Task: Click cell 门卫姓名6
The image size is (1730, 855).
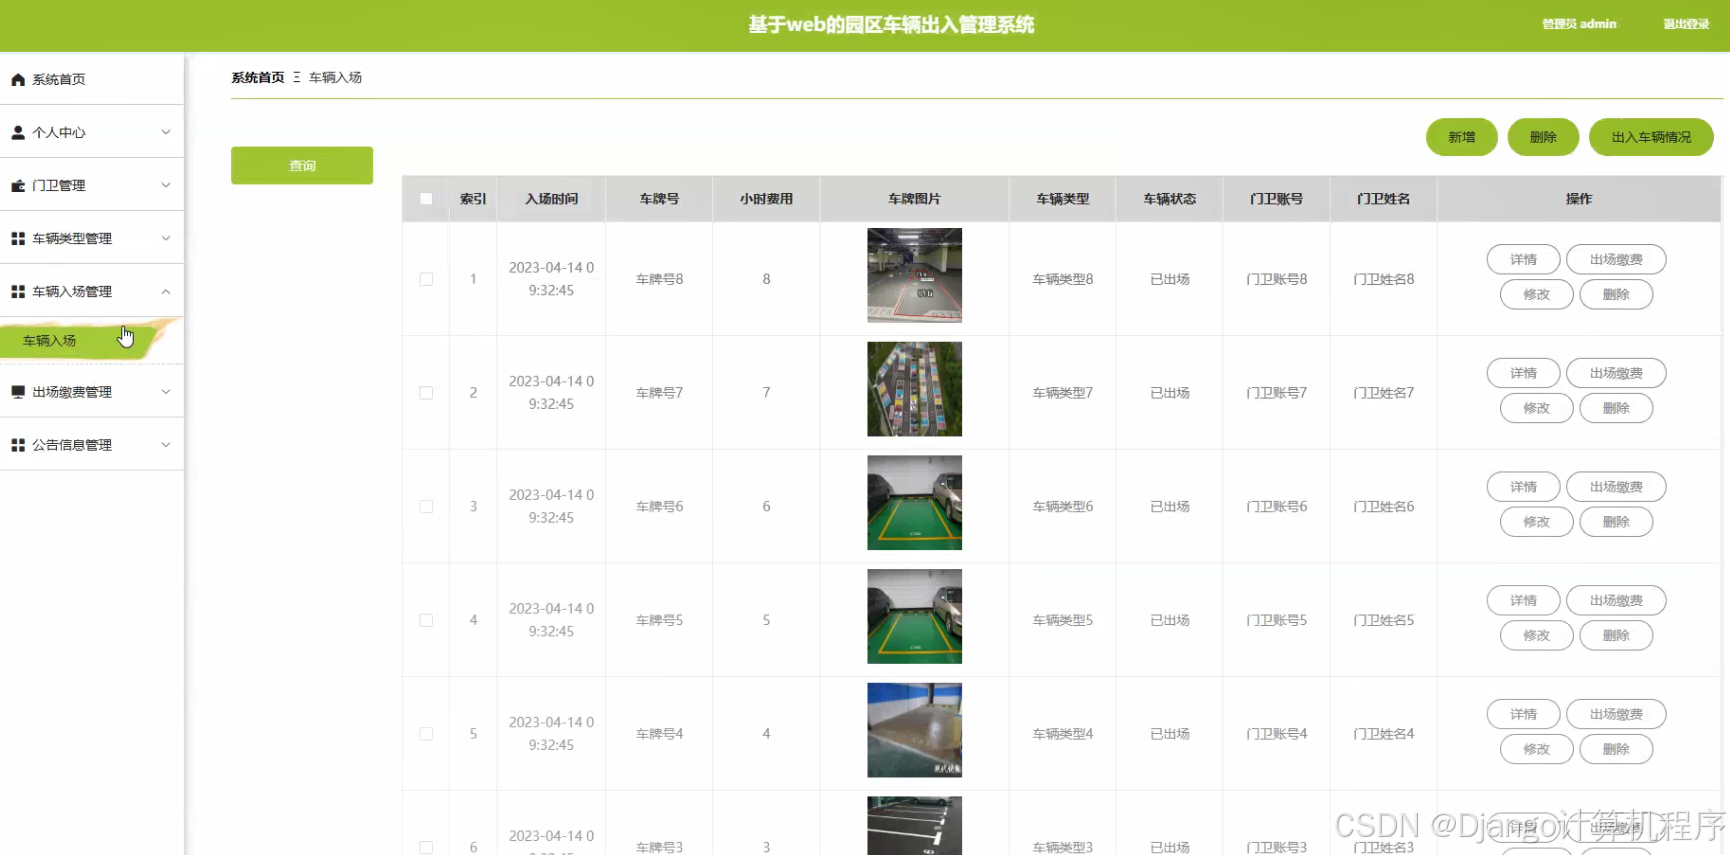Action: 1383,507
